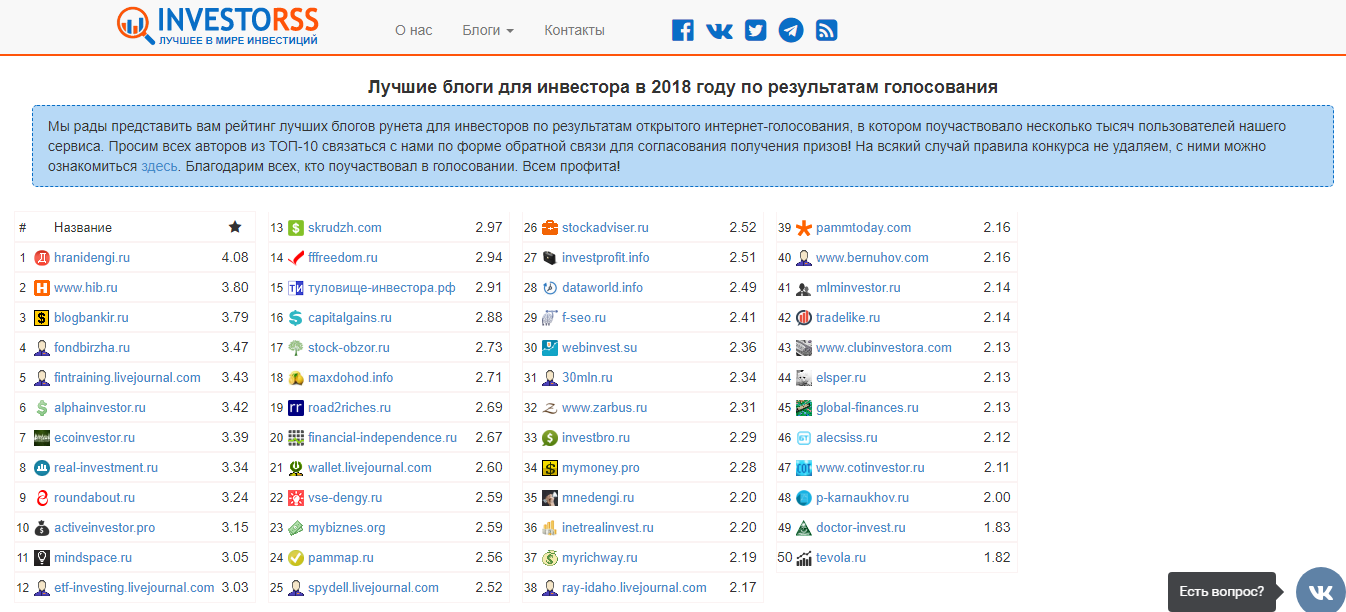Open ecoinvestor.ru blog link
The image size is (1346, 612).
tap(94, 438)
